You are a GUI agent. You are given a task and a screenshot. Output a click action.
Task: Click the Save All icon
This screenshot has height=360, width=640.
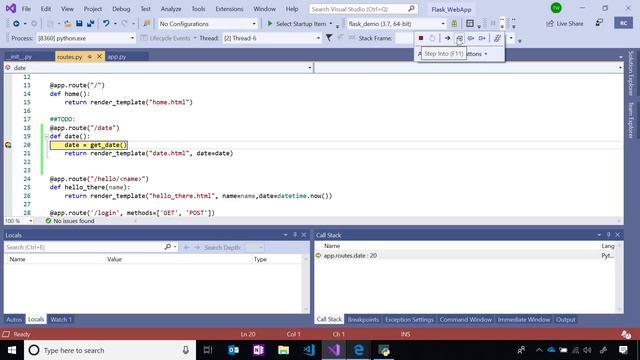tap(91, 24)
